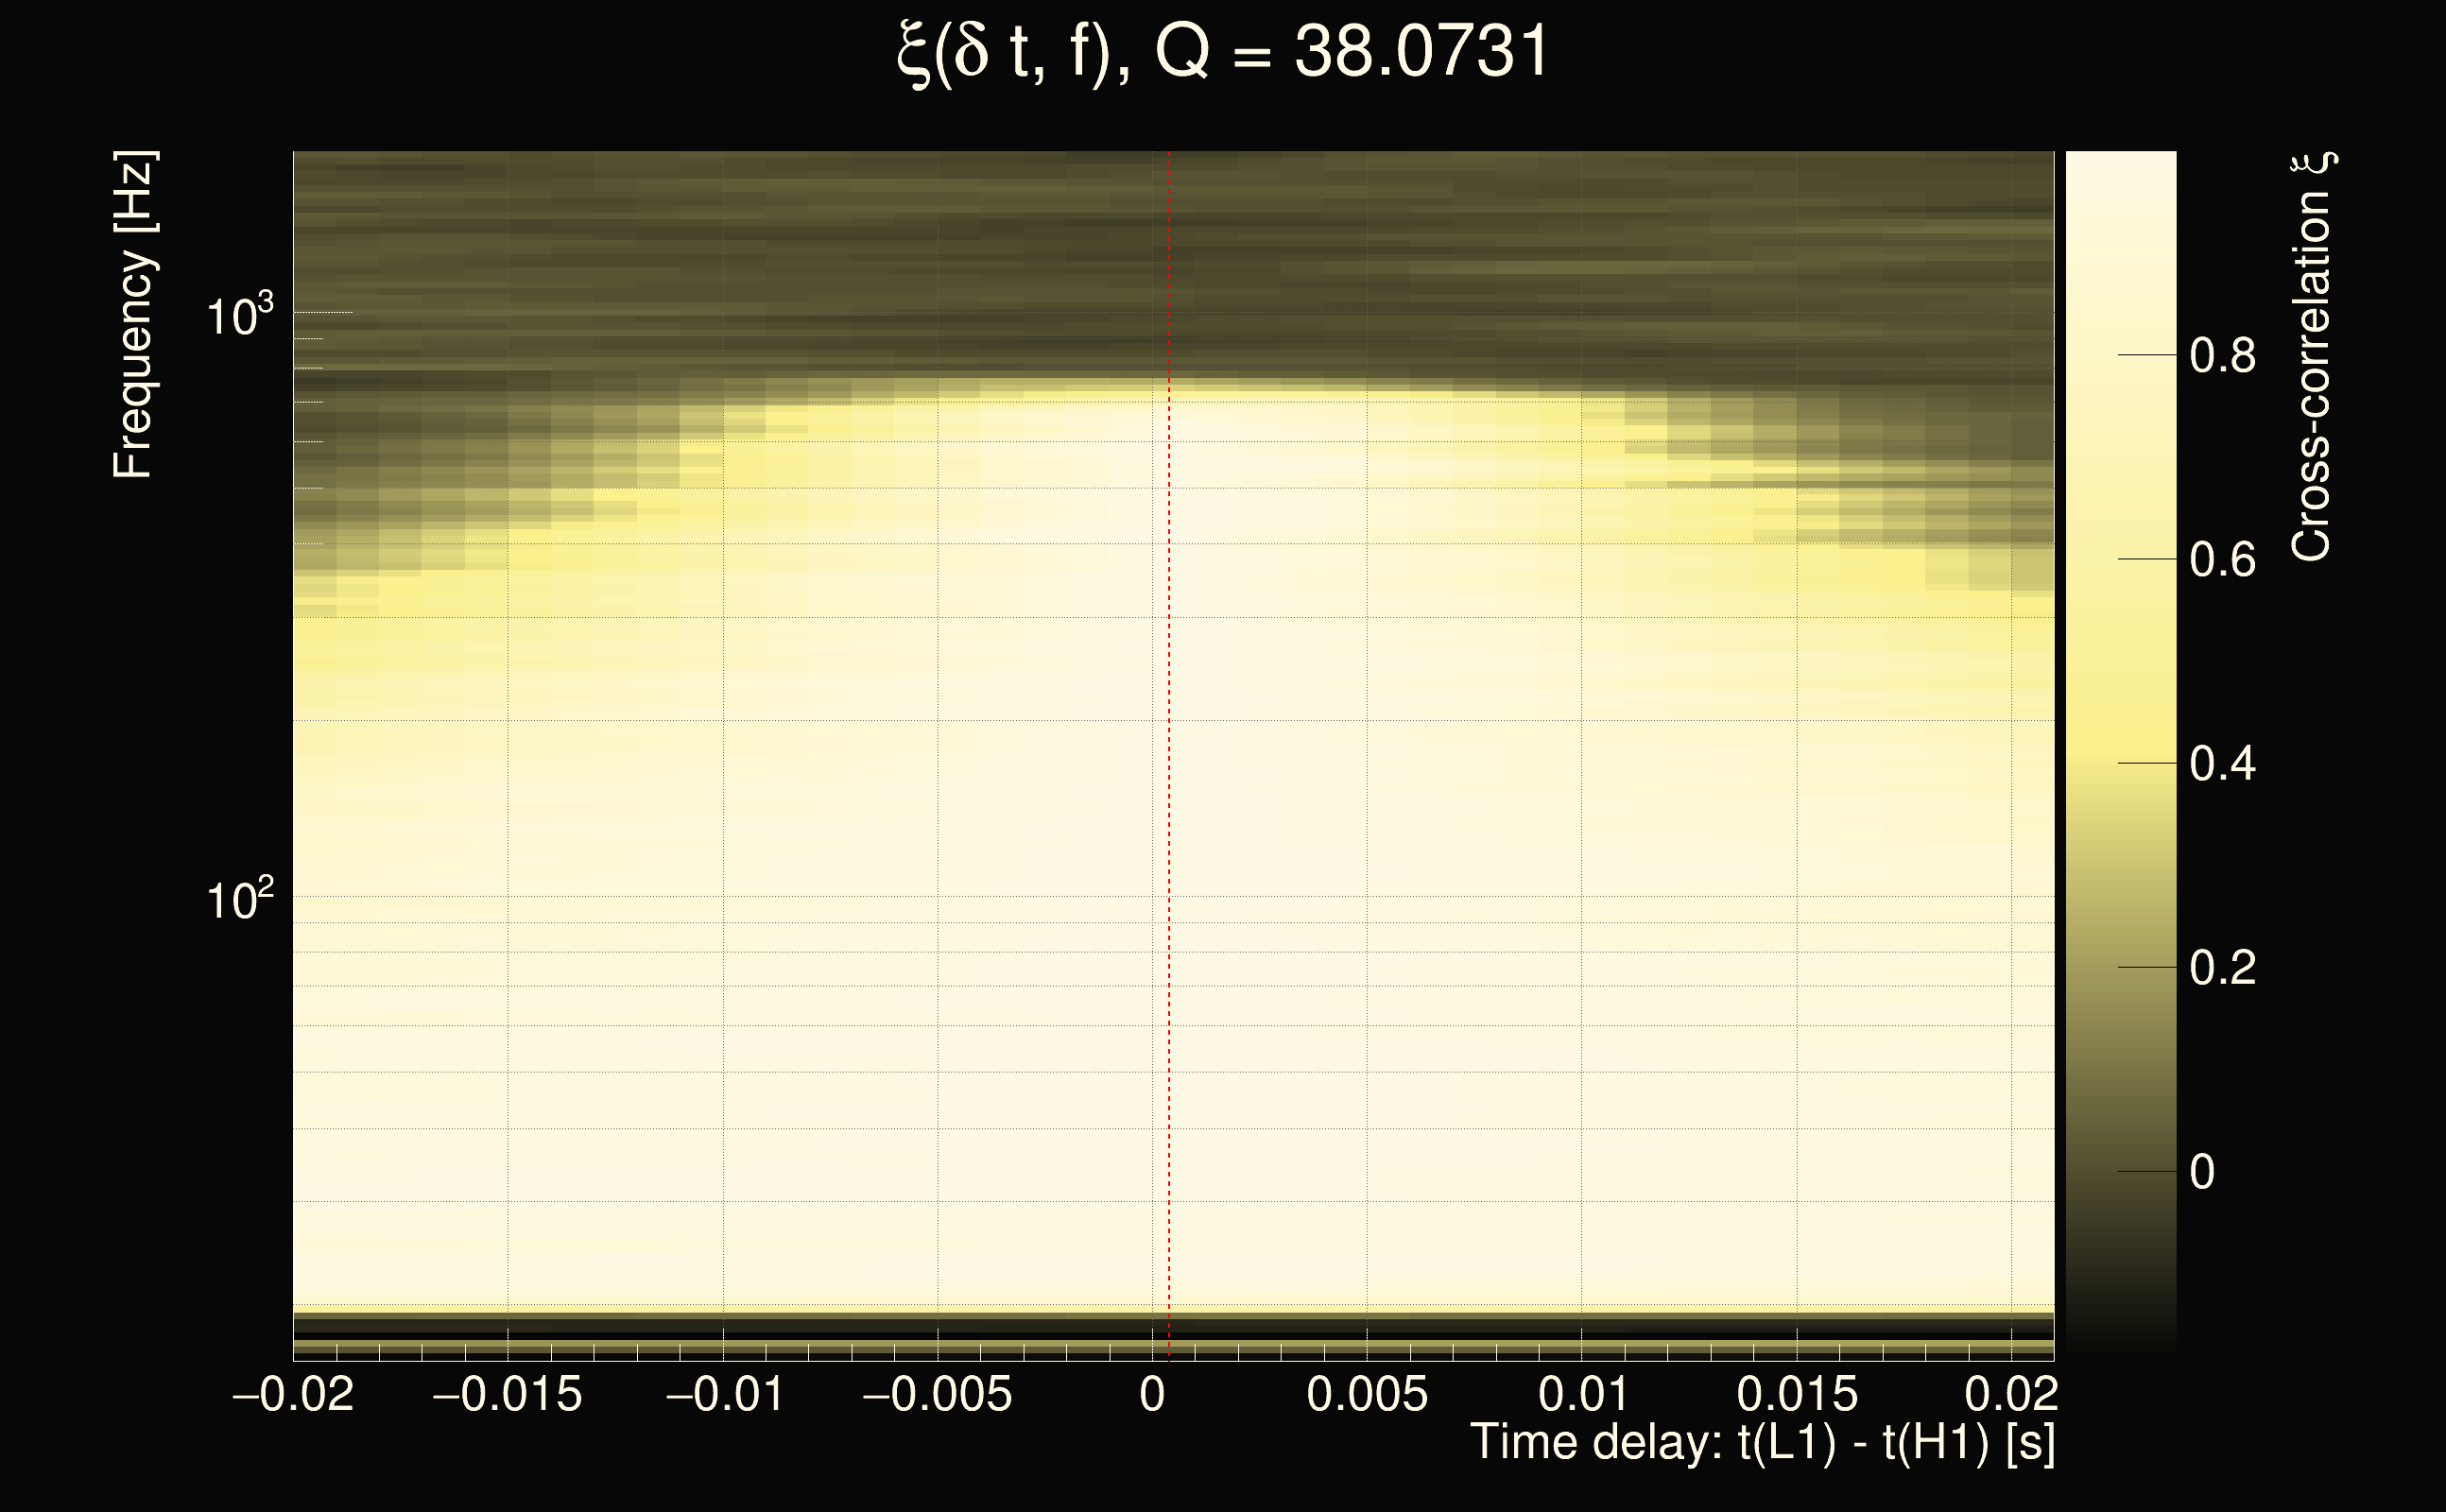This screenshot has width=2446, height=1512.
Task: Click the plot title showing Q = 38.0731
Action: [x=1222, y=52]
